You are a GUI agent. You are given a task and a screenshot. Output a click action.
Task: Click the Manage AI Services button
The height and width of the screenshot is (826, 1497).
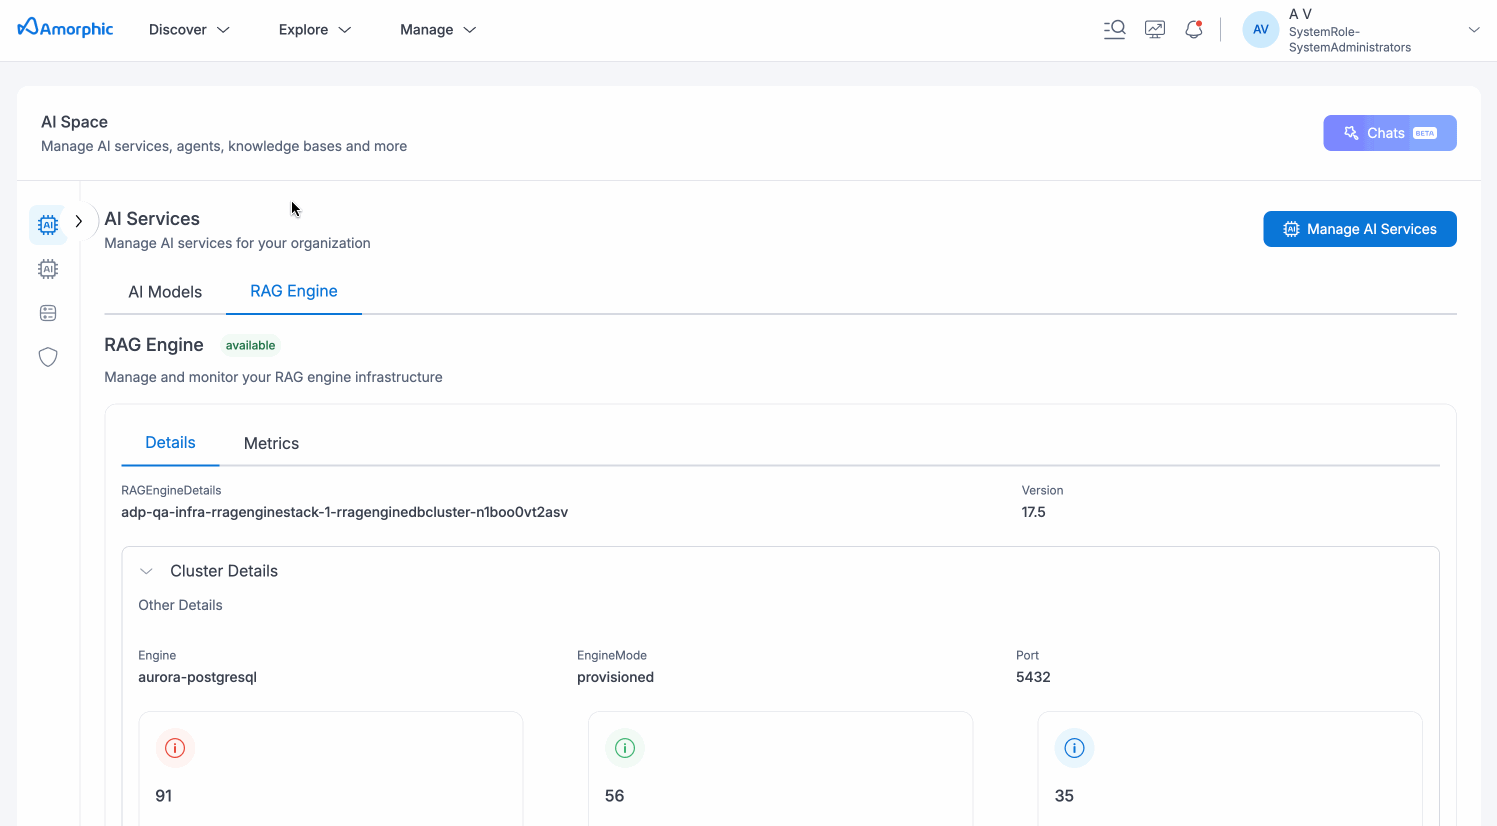(x=1359, y=229)
